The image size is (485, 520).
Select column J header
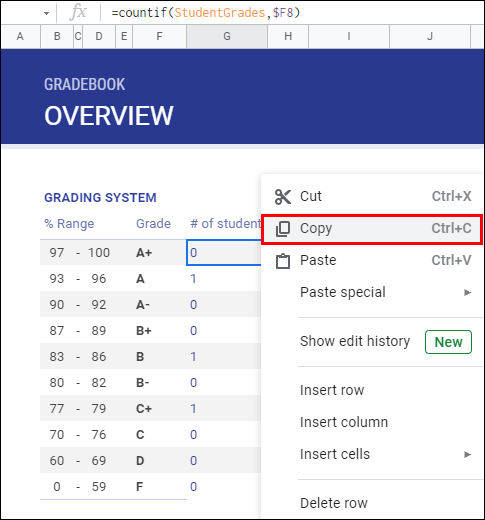430,36
